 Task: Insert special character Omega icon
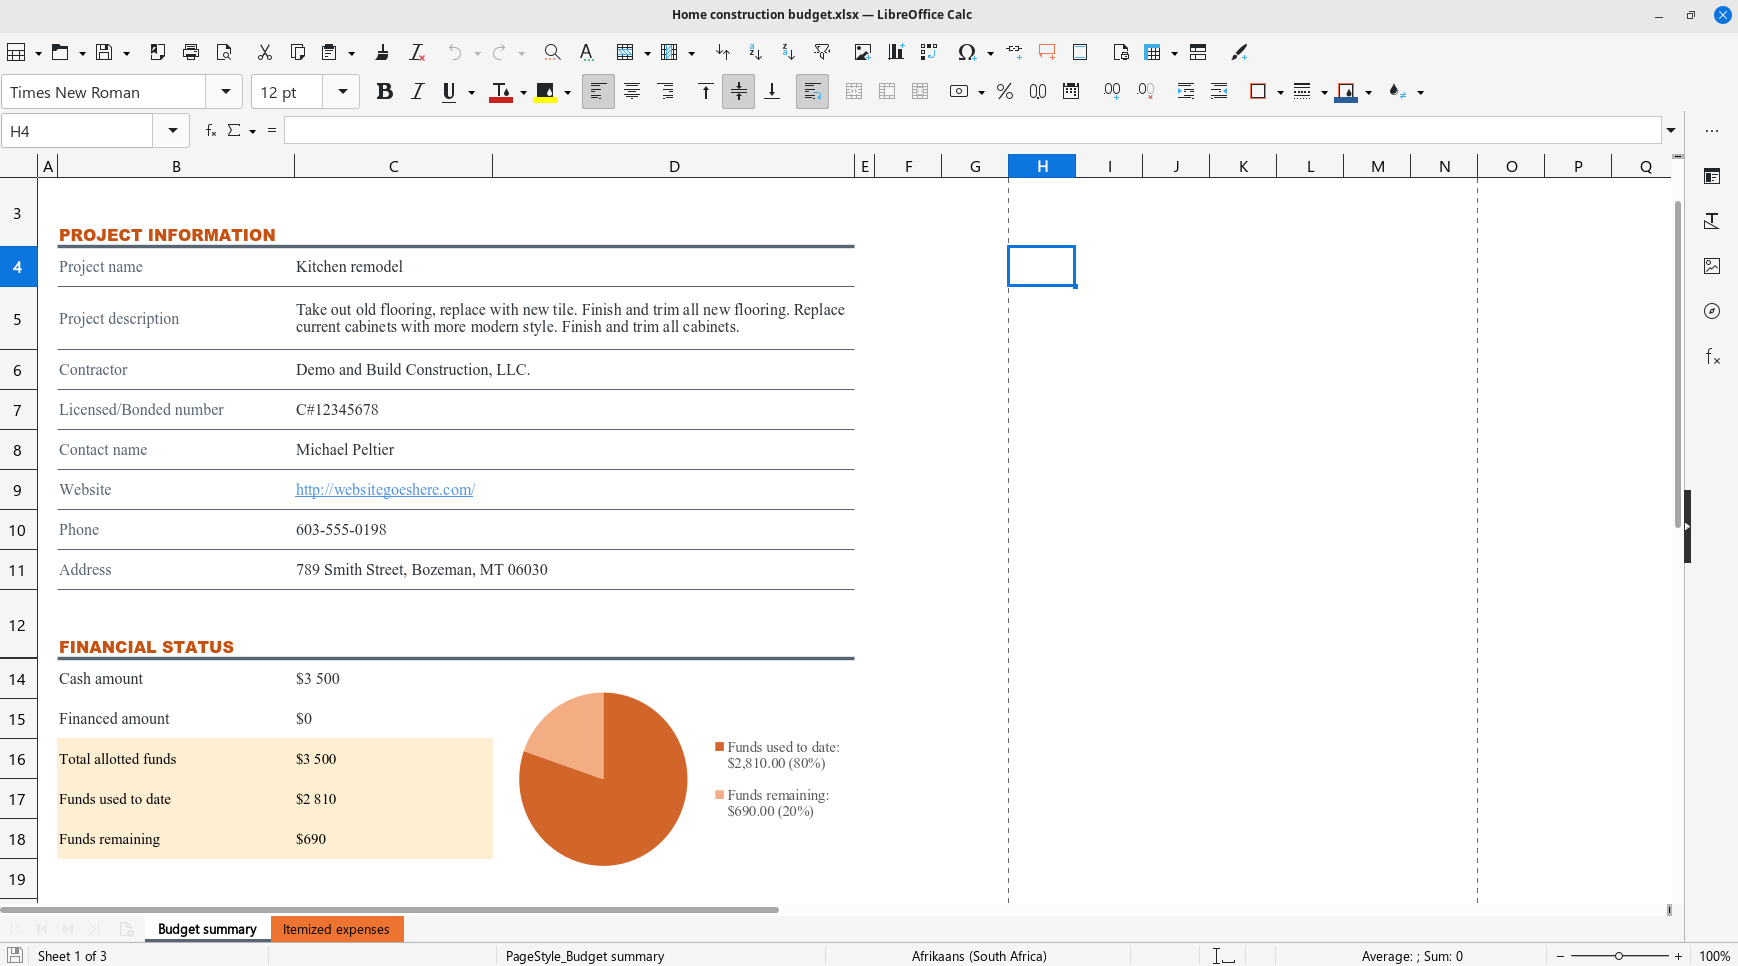[x=966, y=52]
